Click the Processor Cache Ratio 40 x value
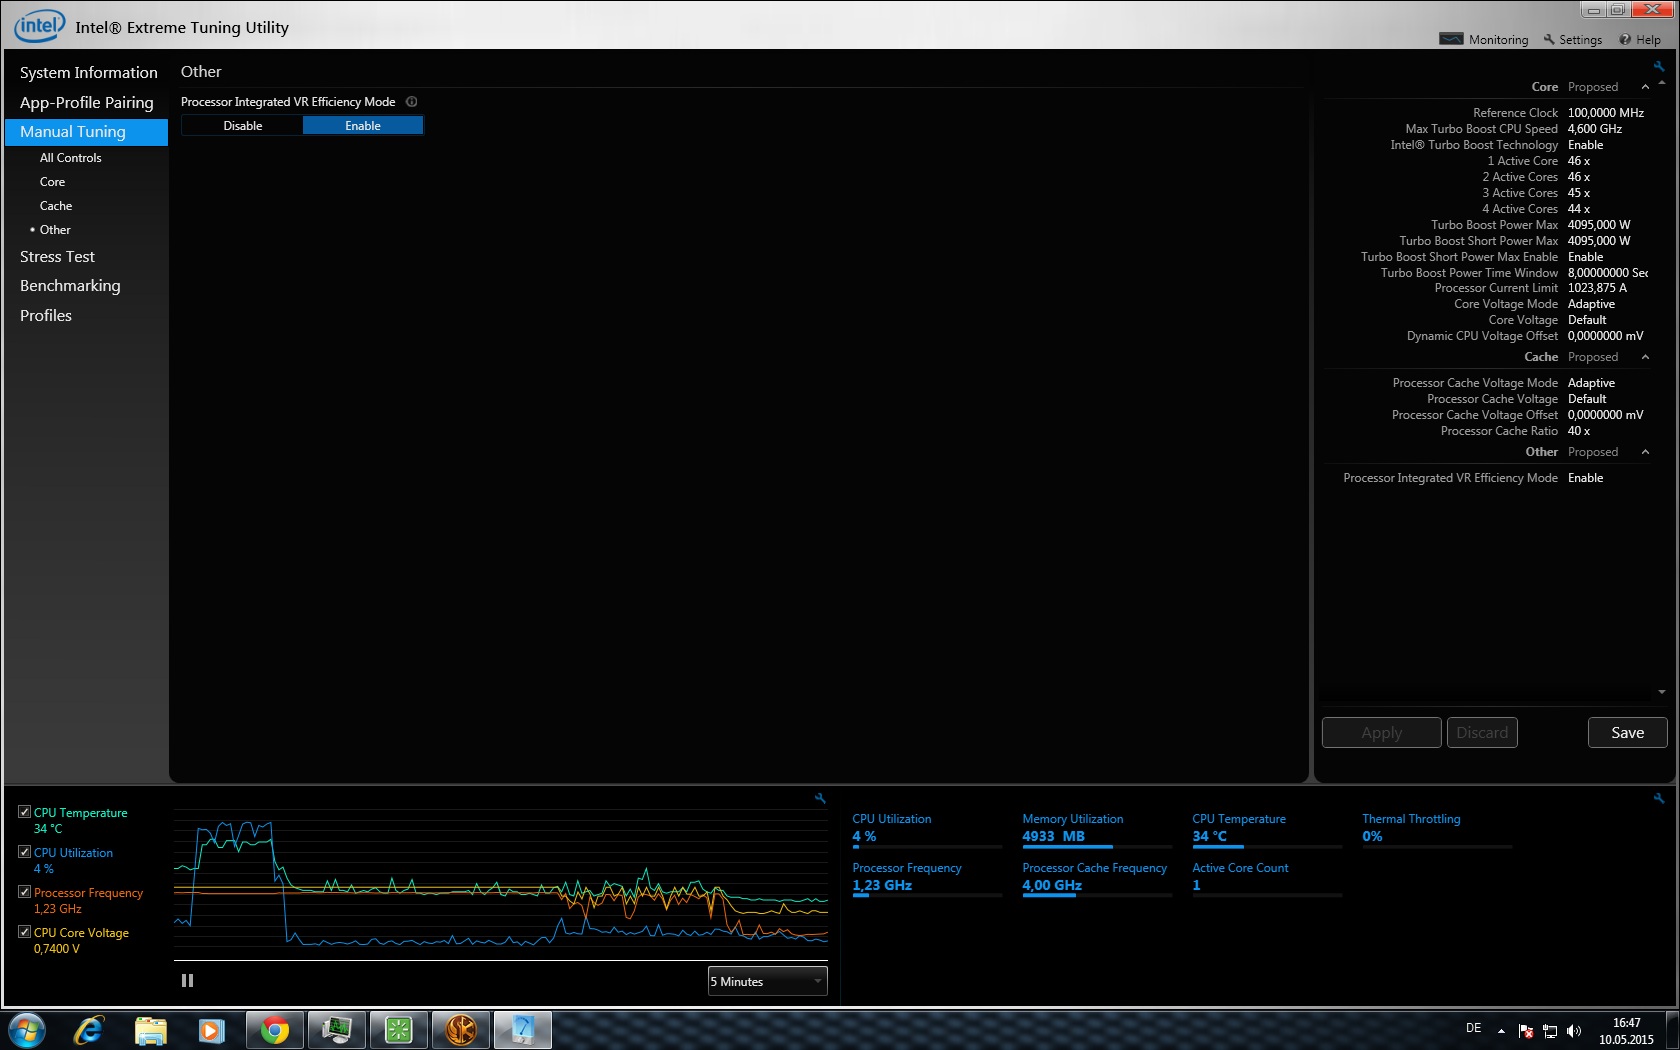Viewport: 1680px width, 1050px height. (1579, 431)
